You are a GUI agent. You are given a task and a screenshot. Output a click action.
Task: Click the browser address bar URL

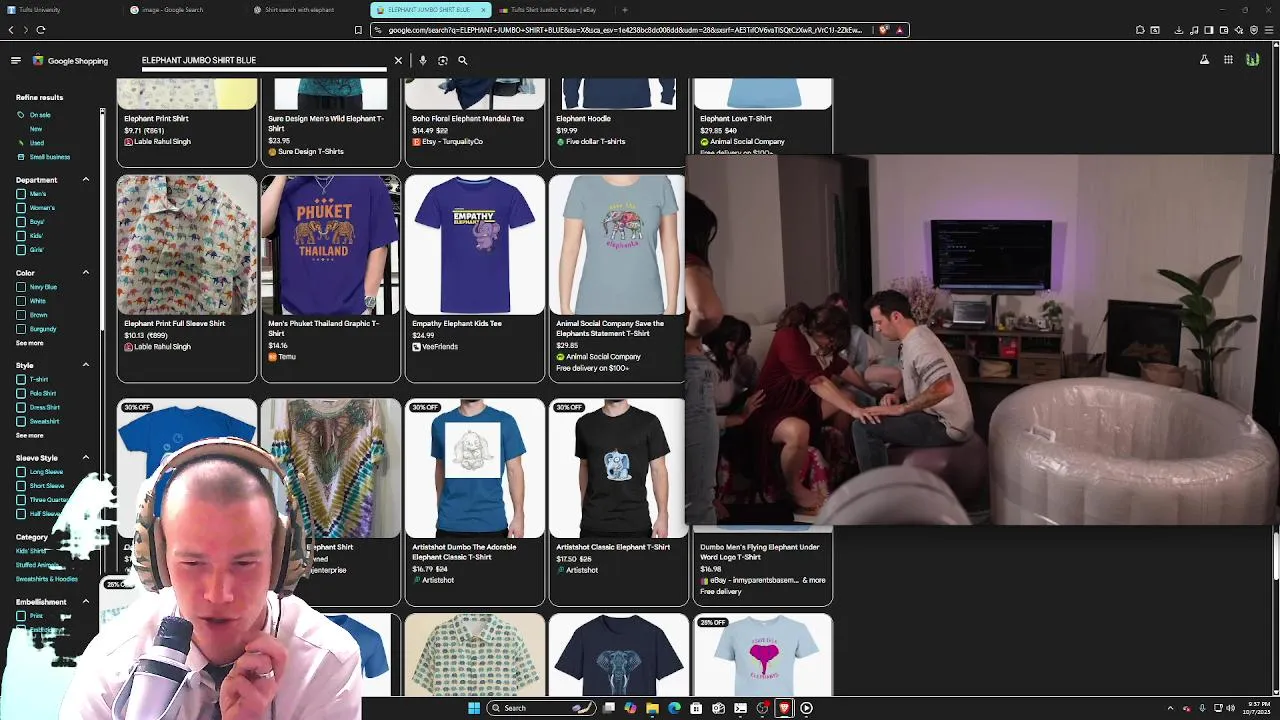[x=625, y=30]
